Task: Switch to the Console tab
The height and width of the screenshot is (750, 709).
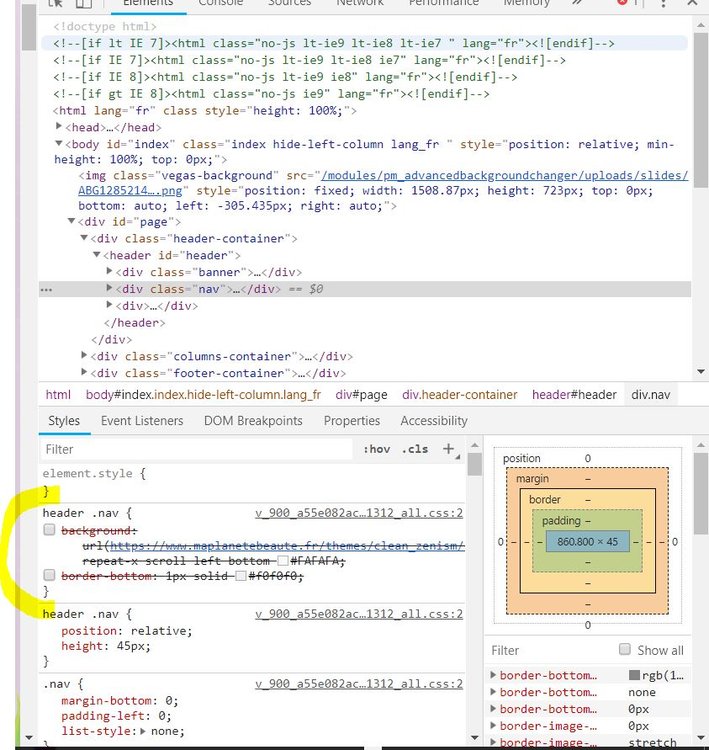Action: (221, 3)
